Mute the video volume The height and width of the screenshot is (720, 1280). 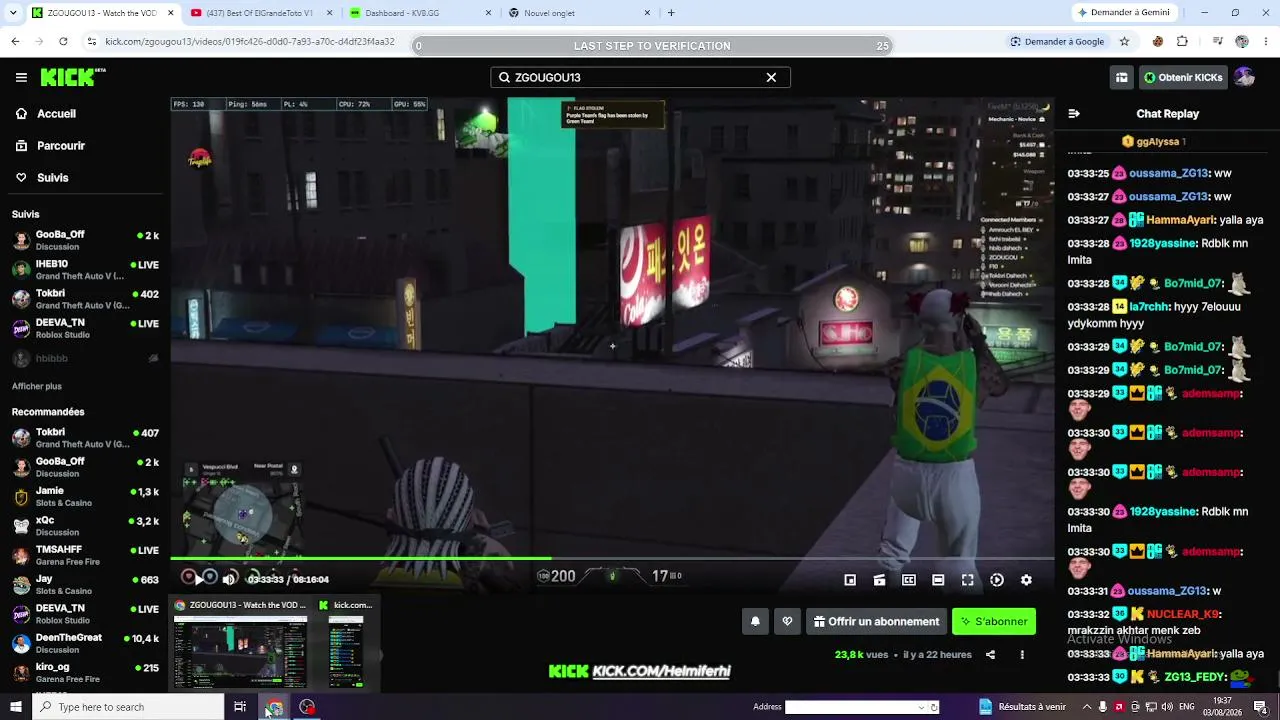pyautogui.click(x=229, y=579)
